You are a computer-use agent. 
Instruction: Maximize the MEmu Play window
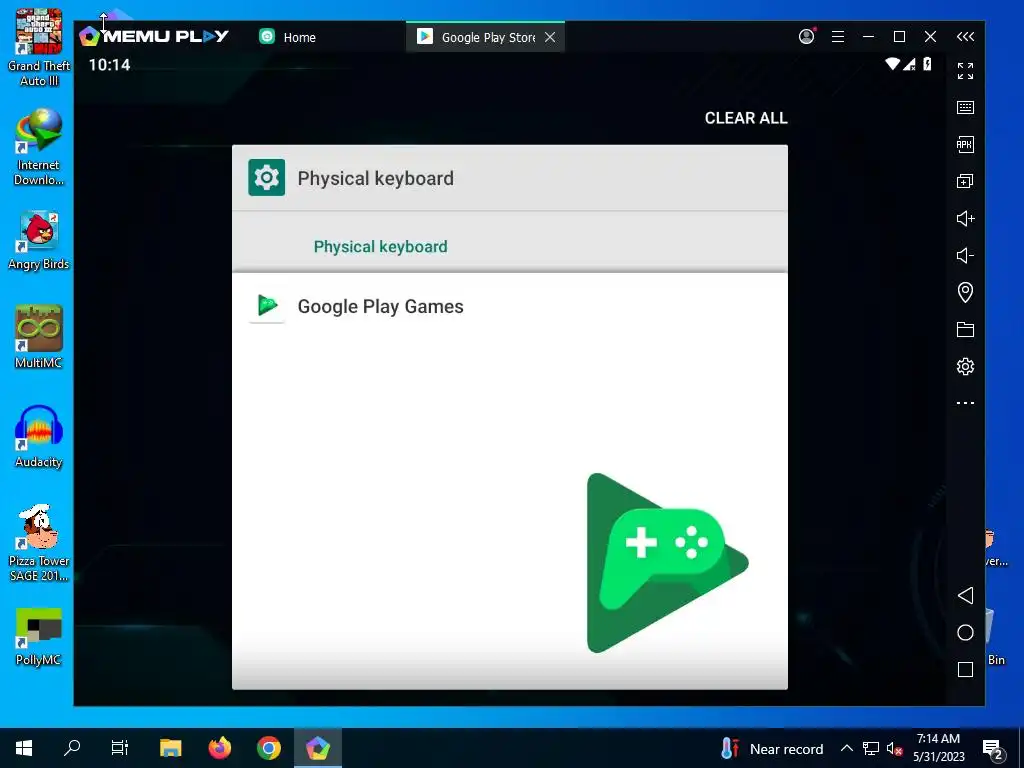click(x=899, y=37)
